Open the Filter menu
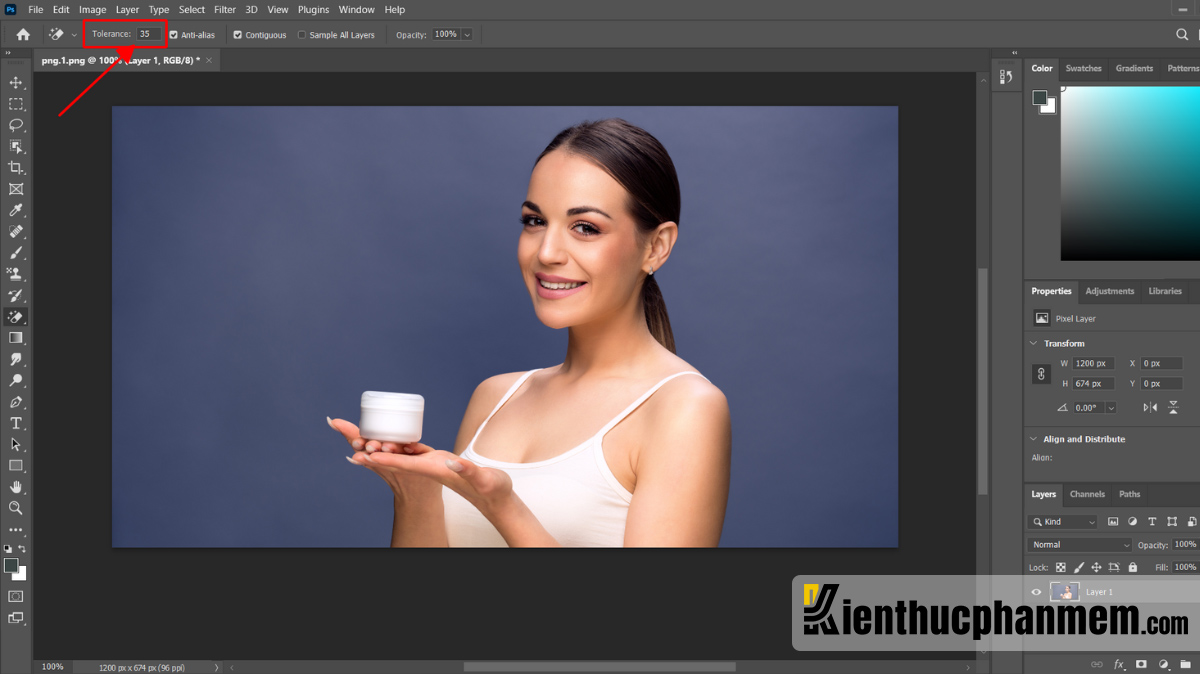 (225, 9)
